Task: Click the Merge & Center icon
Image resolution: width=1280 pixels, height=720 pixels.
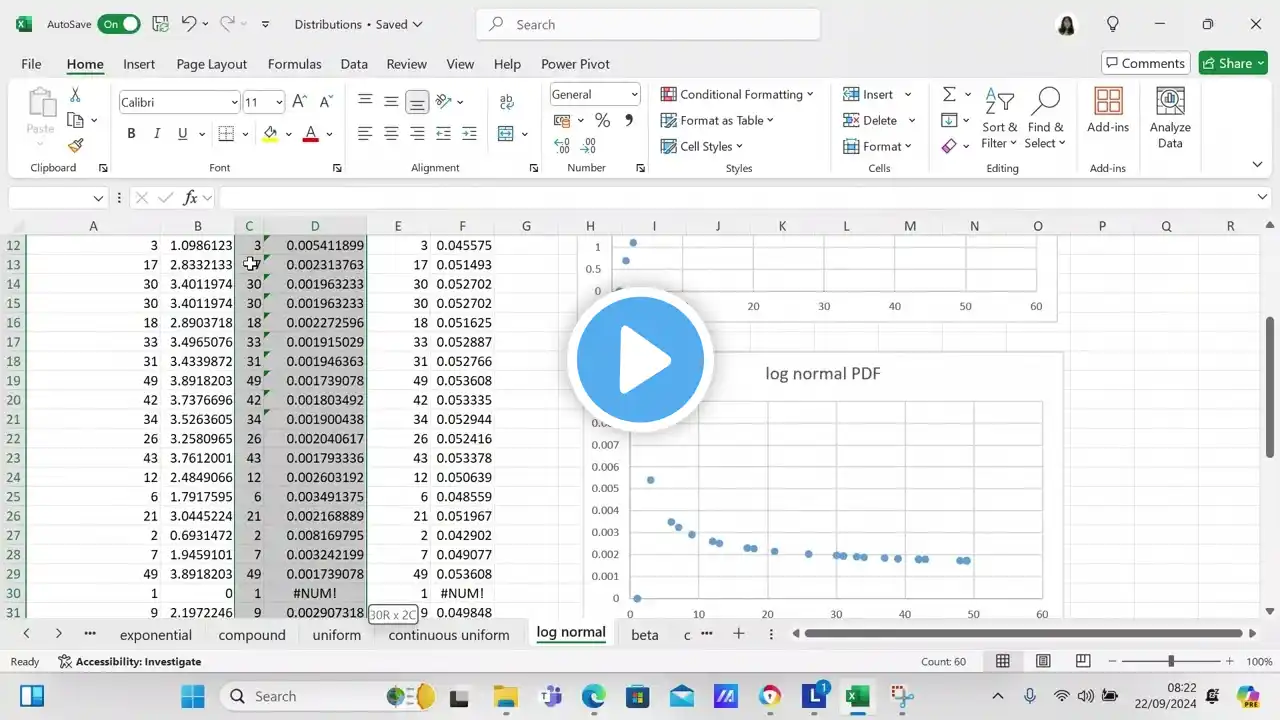Action: coord(506,134)
